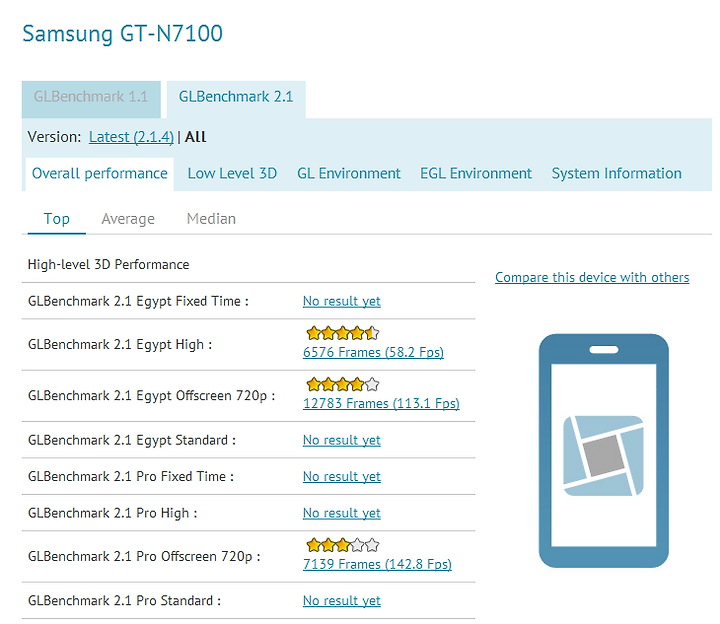The width and height of the screenshot is (720, 624).
Task: Open 12783 Frames (113.1 Fps) result
Action: [381, 403]
